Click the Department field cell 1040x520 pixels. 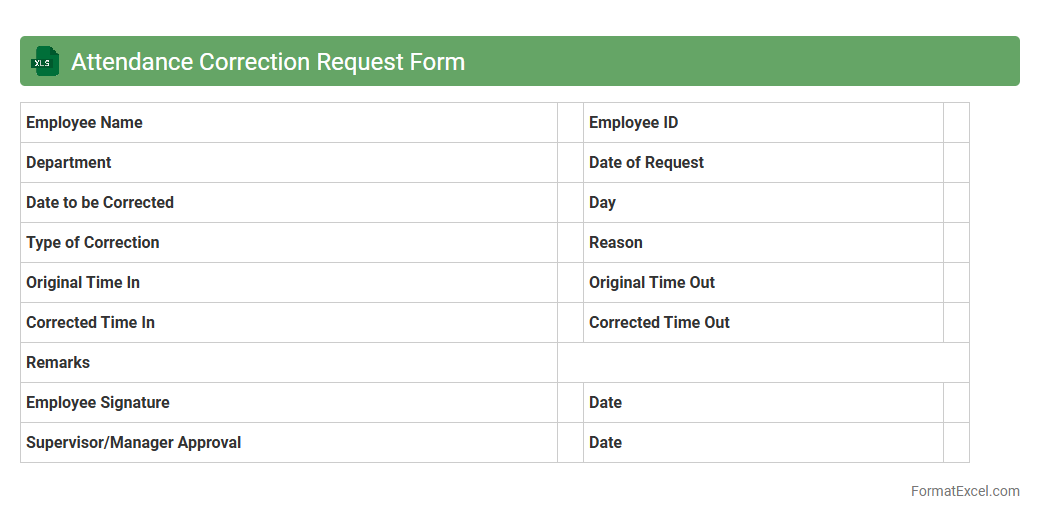coord(288,163)
